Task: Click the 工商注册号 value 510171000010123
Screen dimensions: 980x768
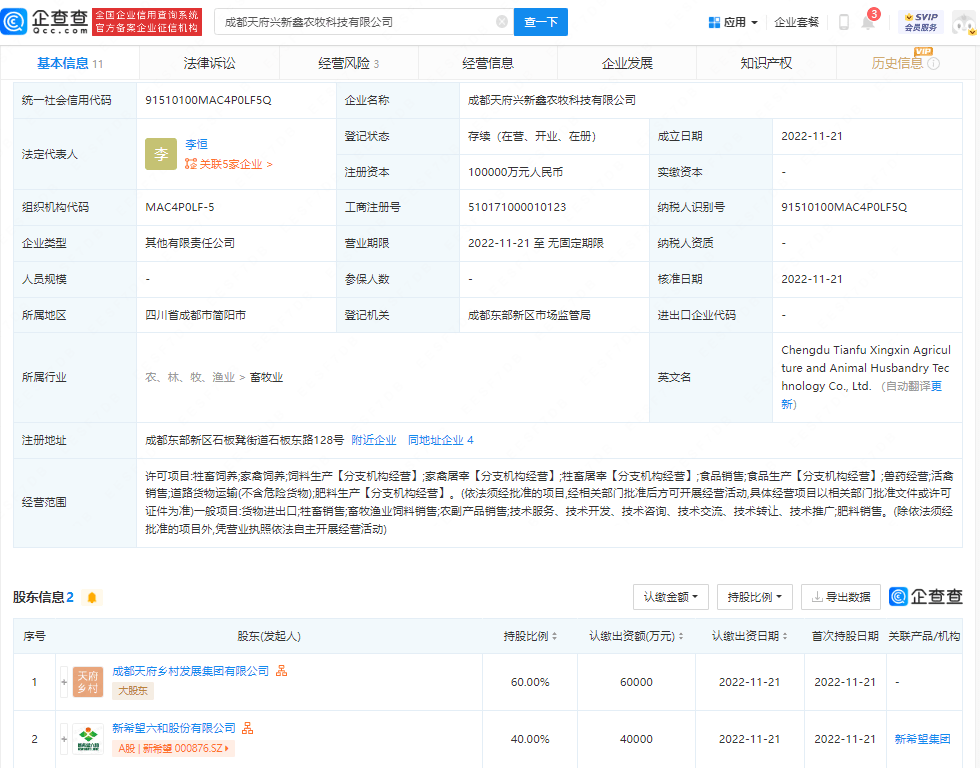Action: [517, 207]
